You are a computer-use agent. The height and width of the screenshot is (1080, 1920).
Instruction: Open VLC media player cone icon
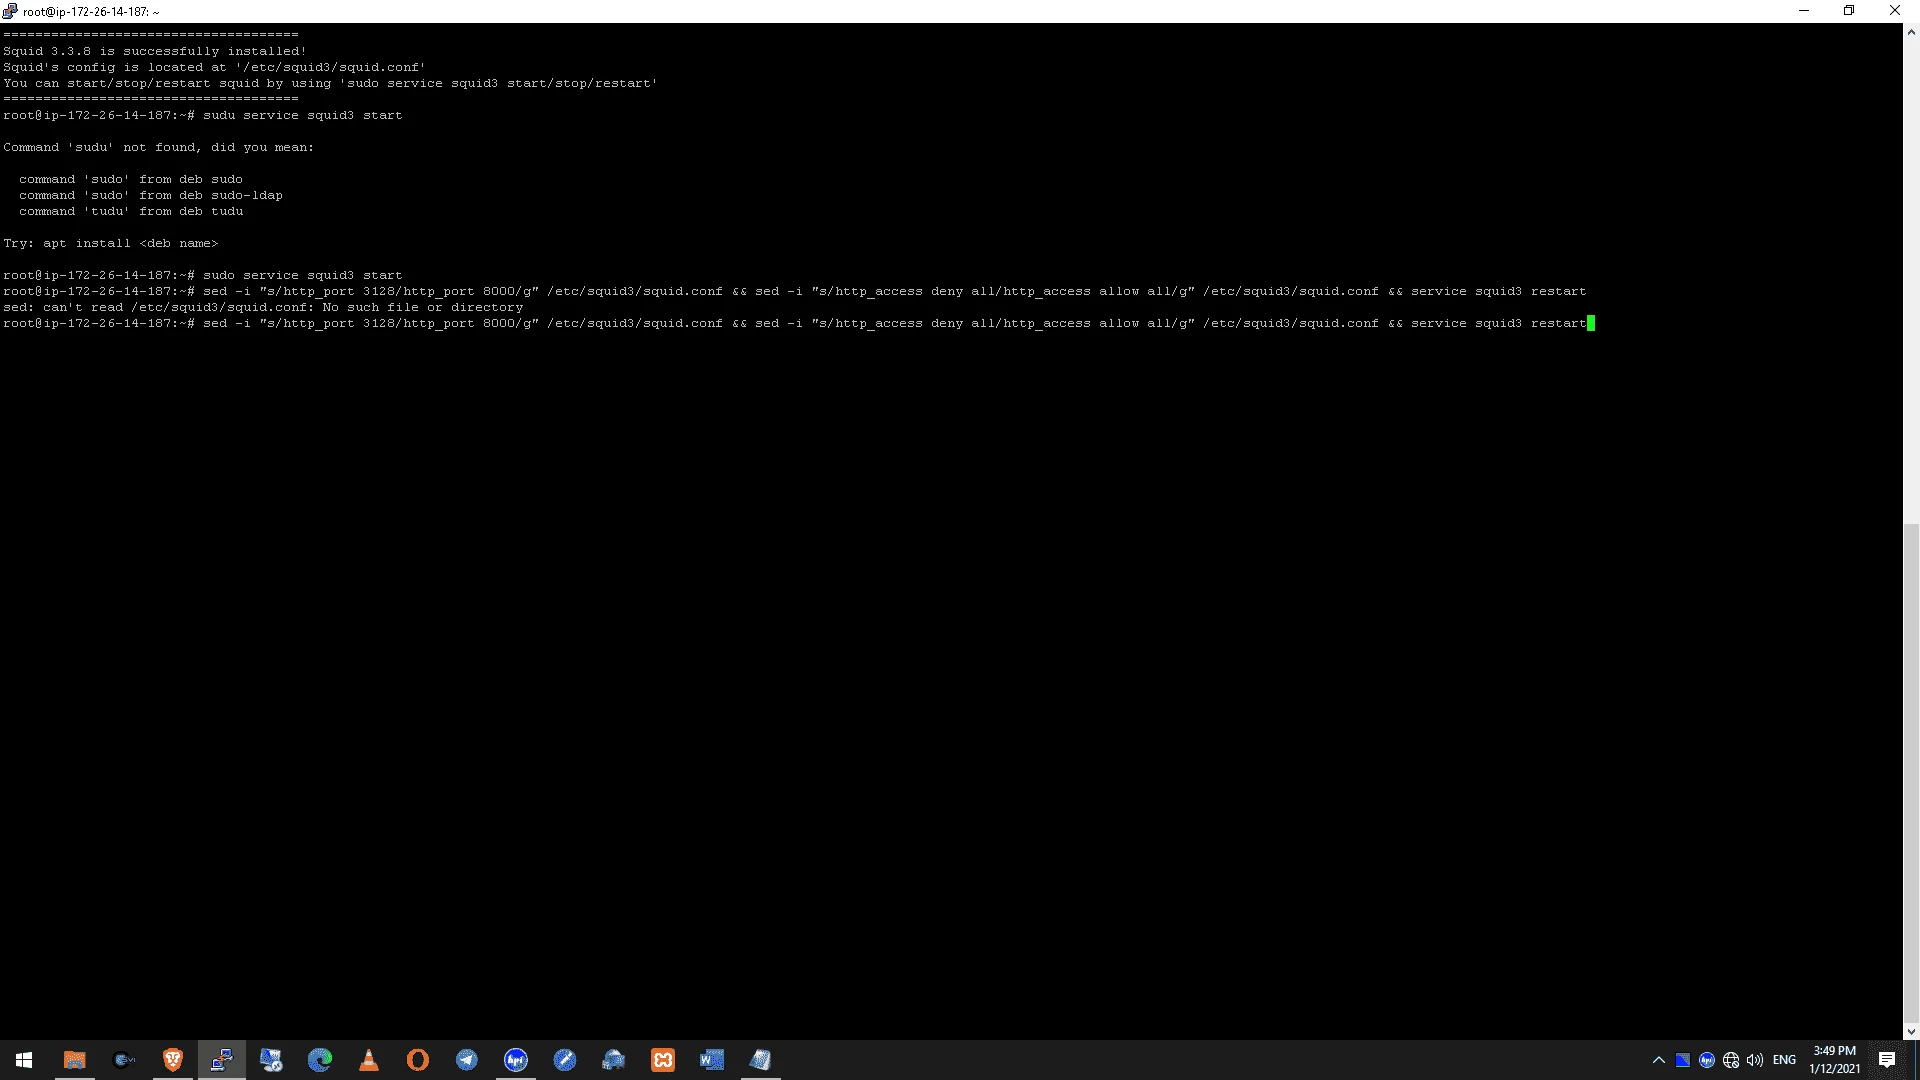coord(368,1060)
